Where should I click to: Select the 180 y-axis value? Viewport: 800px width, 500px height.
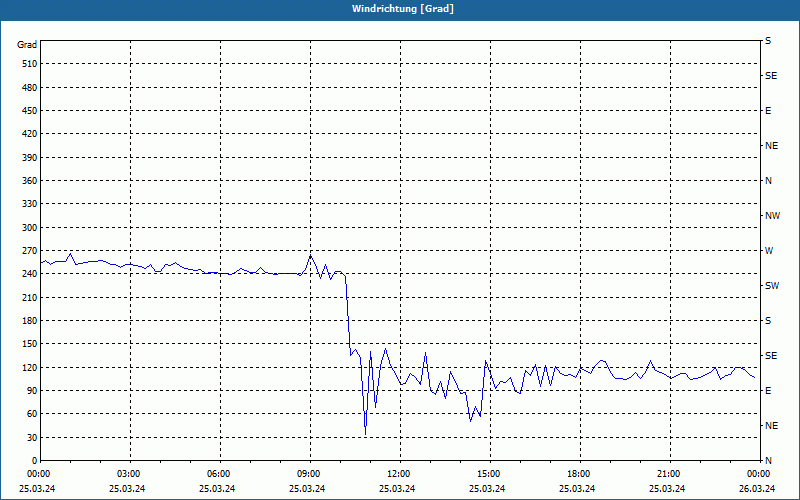pyautogui.click(x=30, y=321)
